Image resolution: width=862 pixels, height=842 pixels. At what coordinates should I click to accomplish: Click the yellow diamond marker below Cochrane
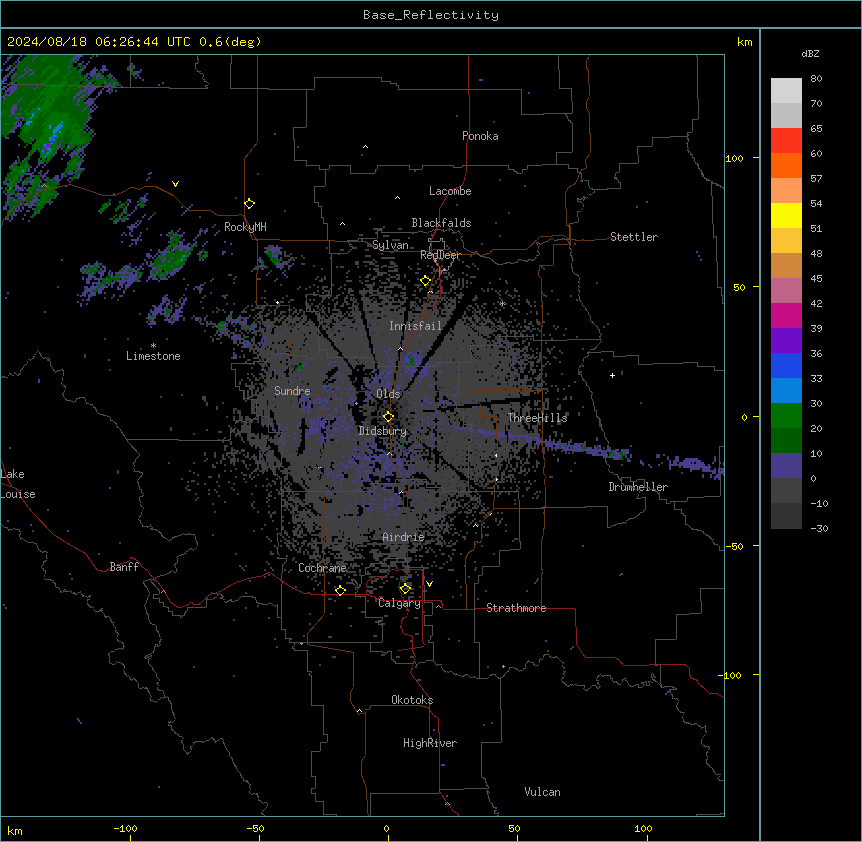click(x=340, y=590)
